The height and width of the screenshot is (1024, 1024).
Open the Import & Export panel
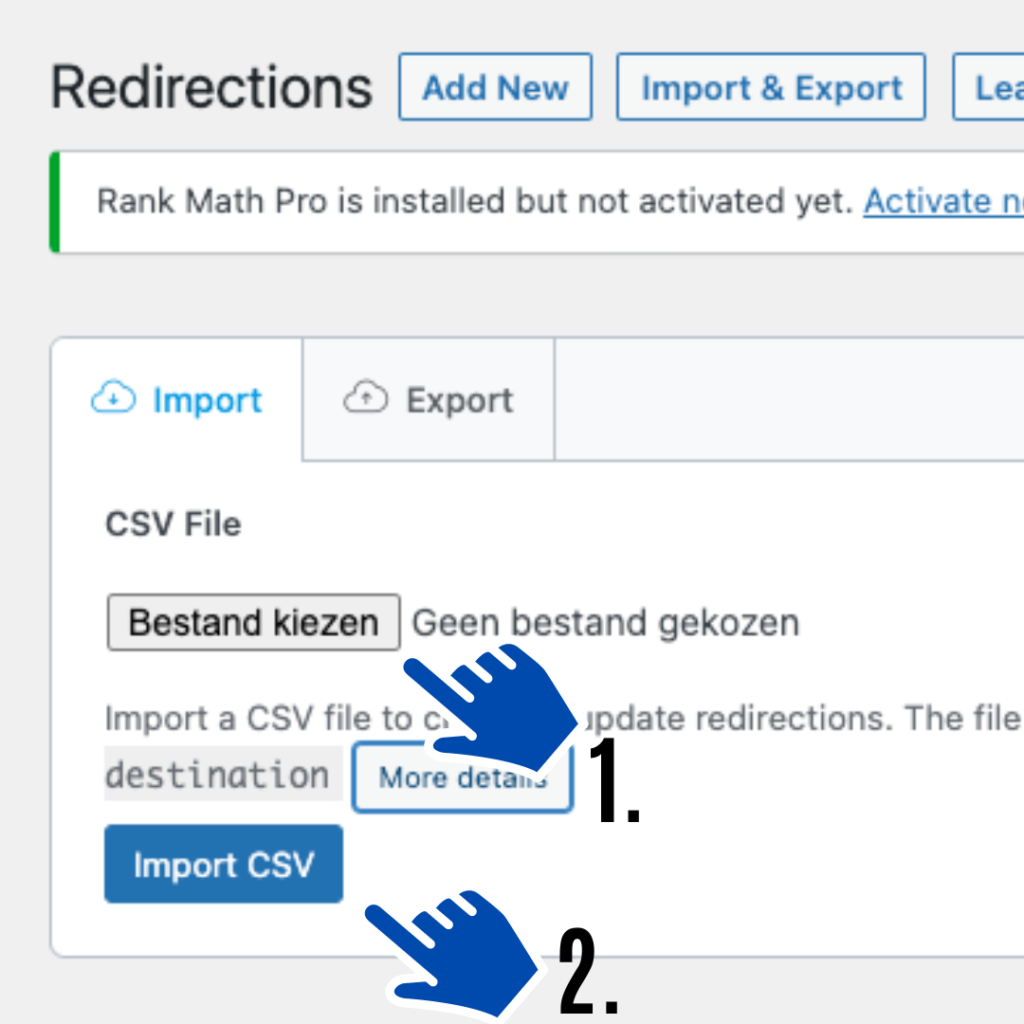770,87
